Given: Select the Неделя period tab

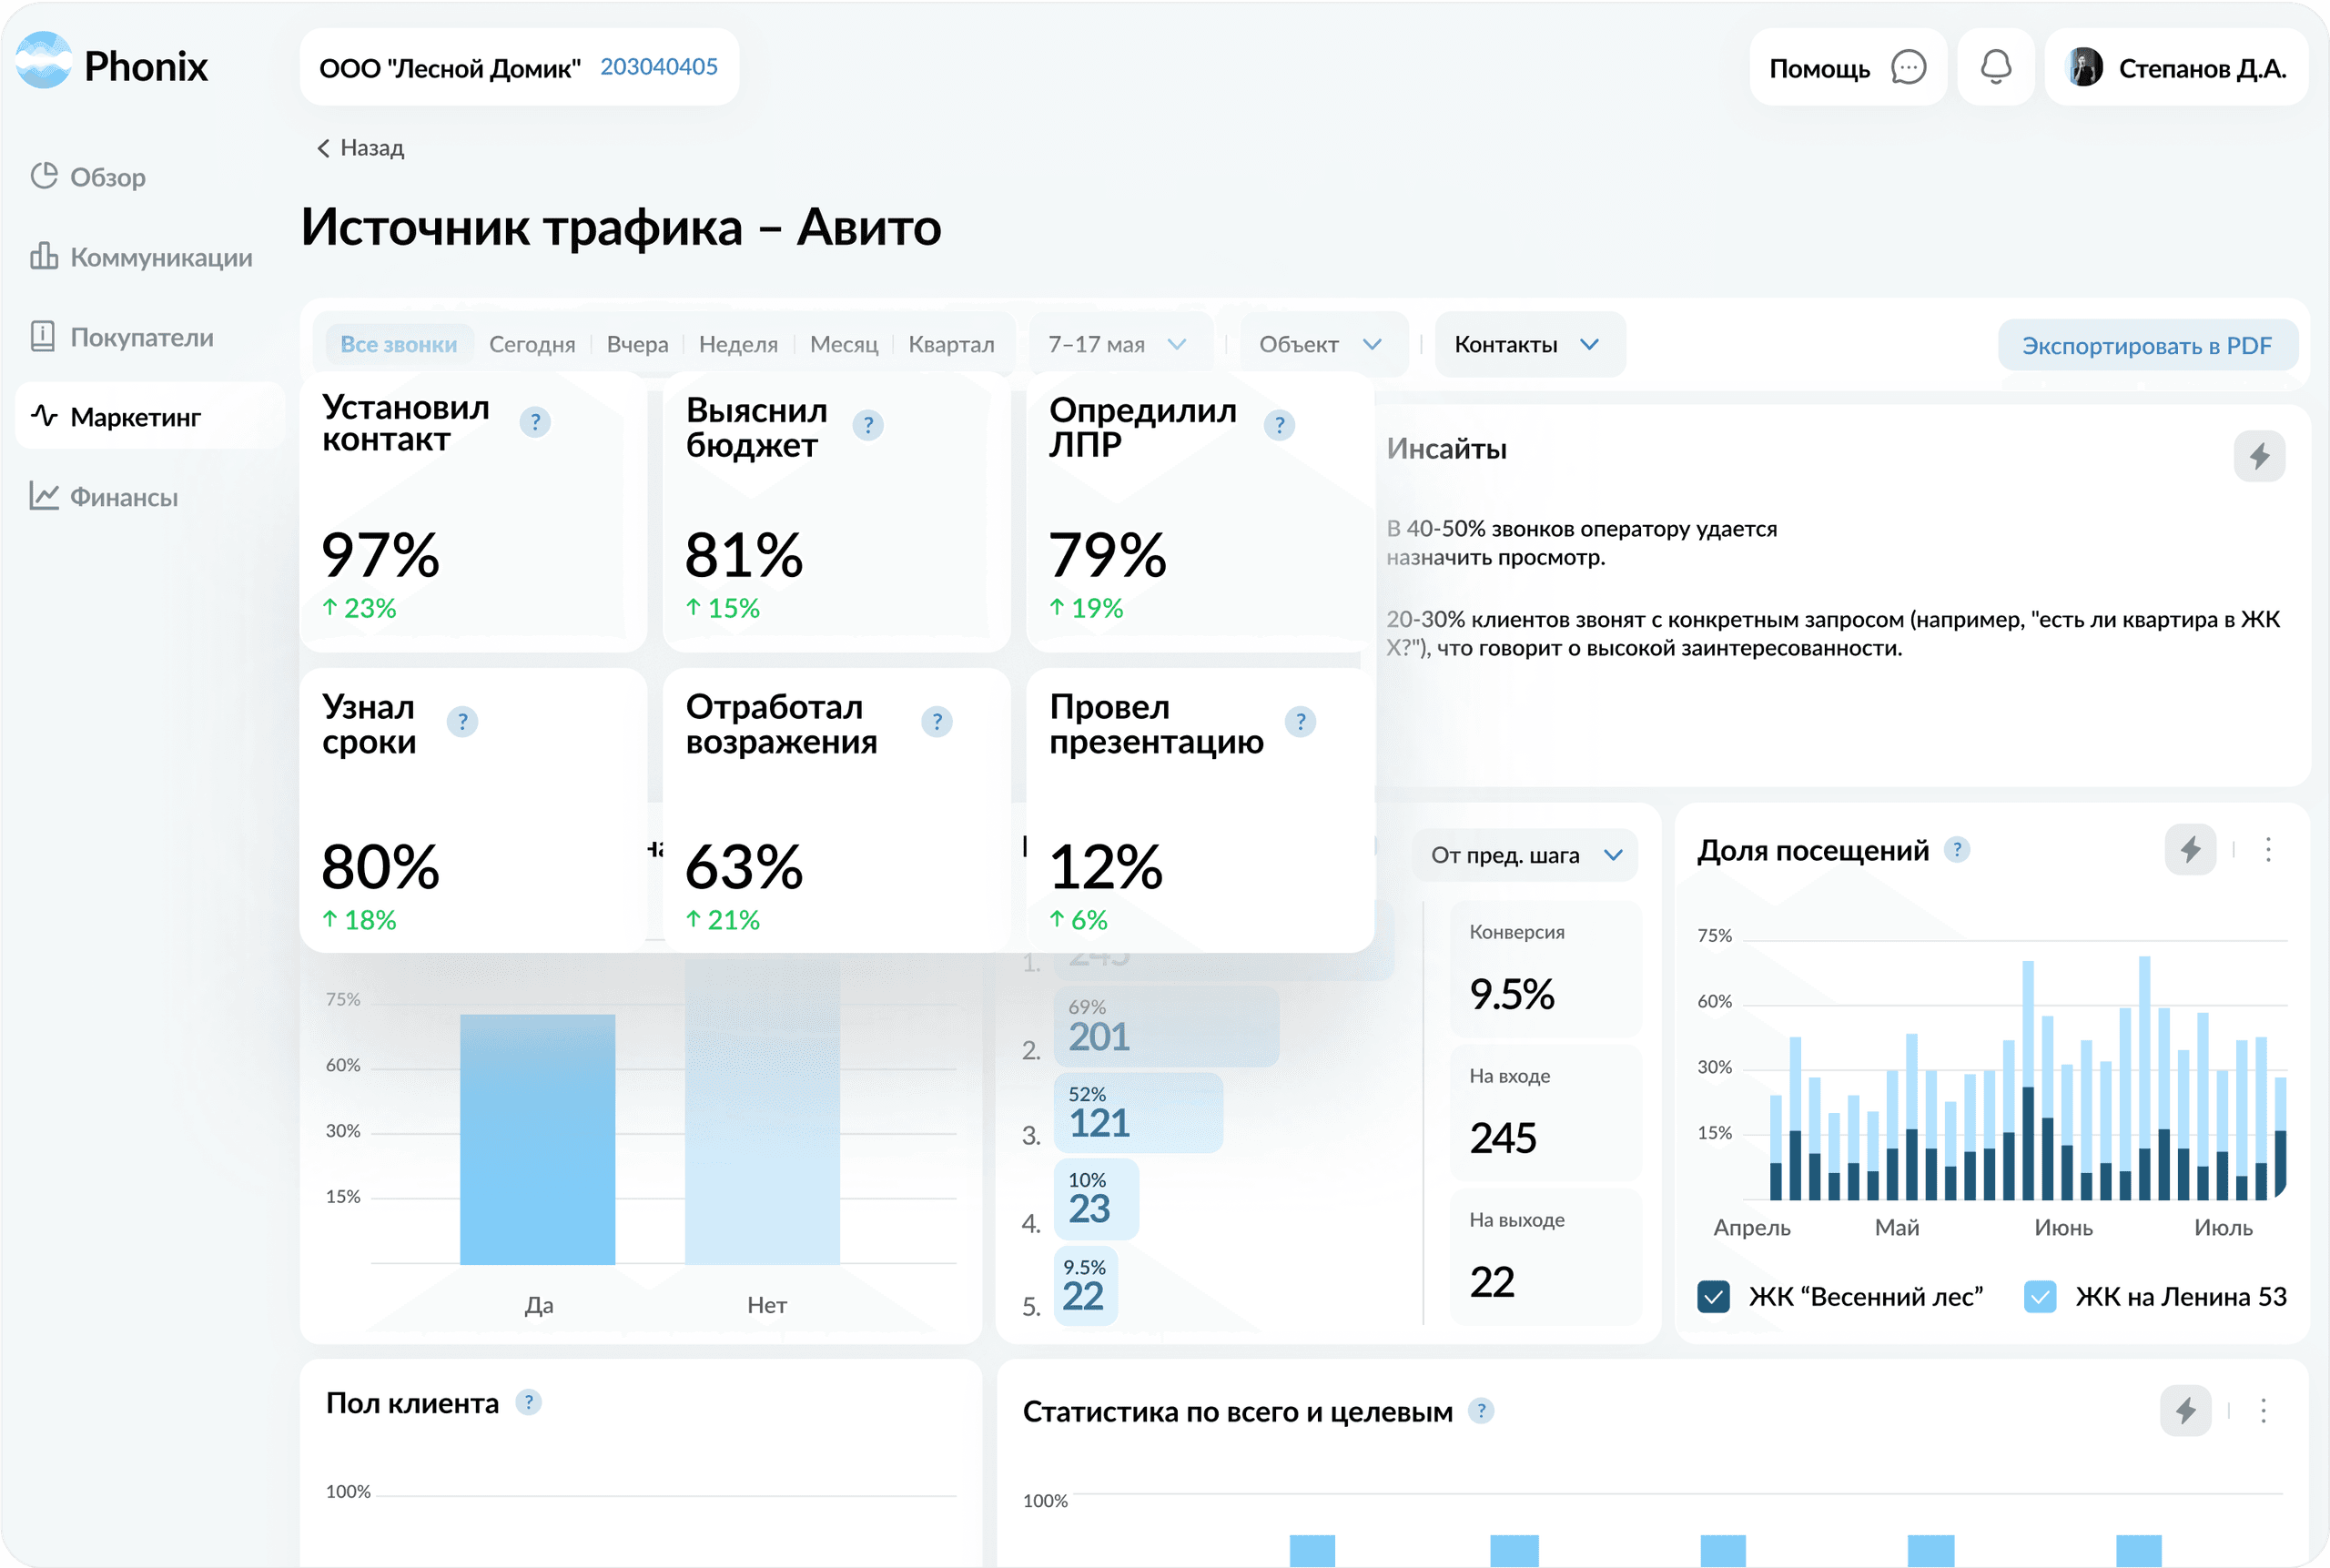Looking at the screenshot, I should pos(738,344).
